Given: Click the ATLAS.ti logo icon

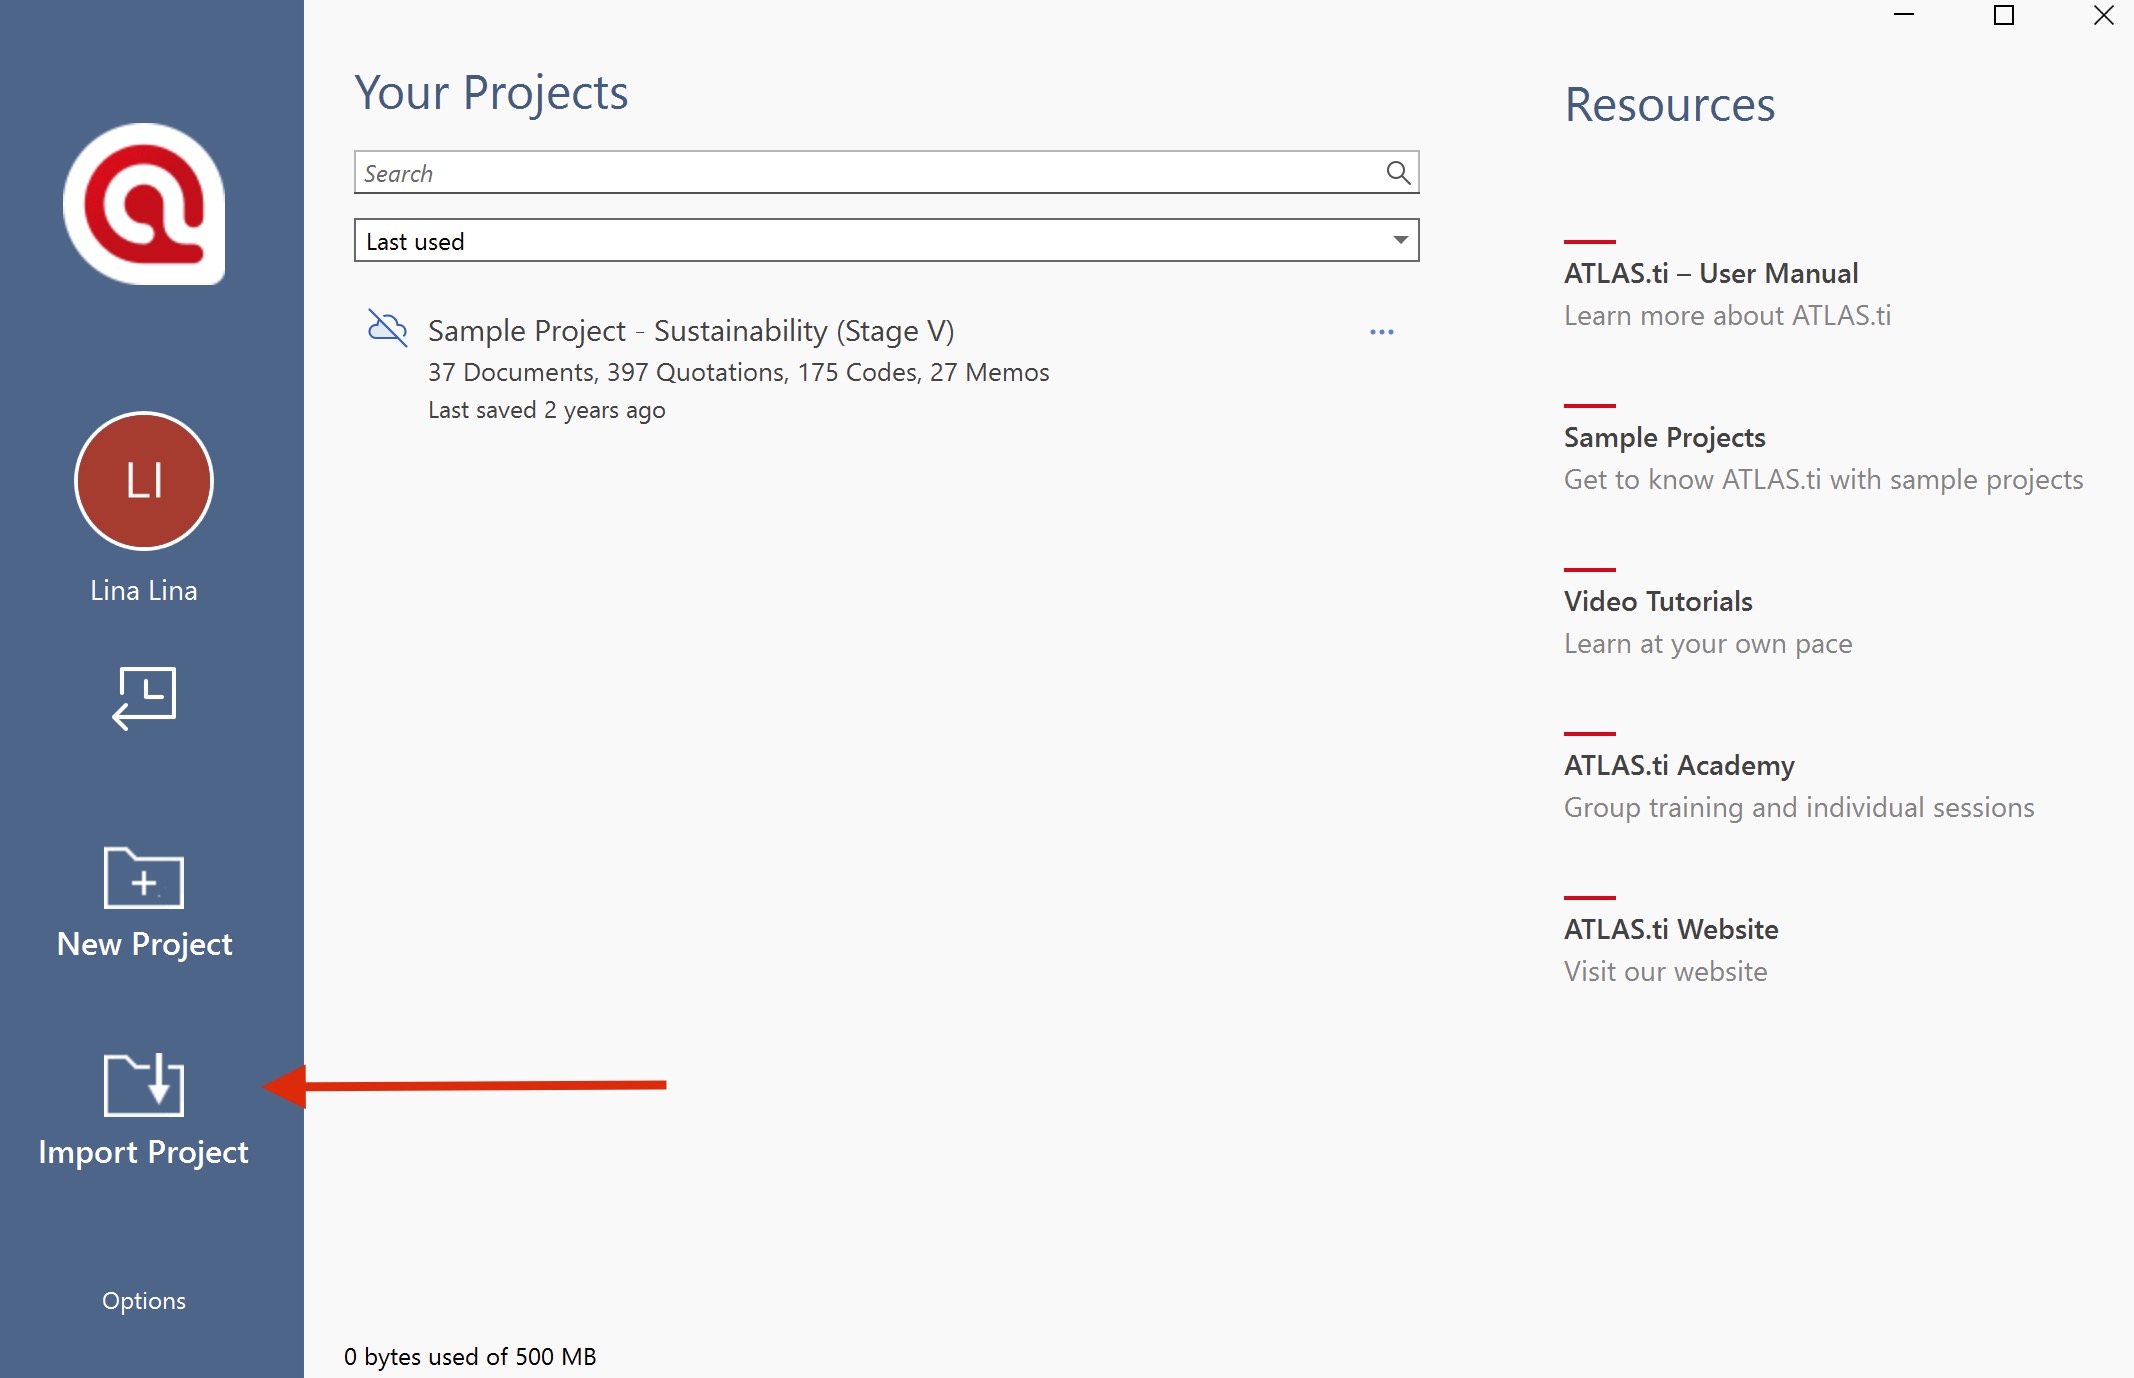Looking at the screenshot, I should coord(144,204).
